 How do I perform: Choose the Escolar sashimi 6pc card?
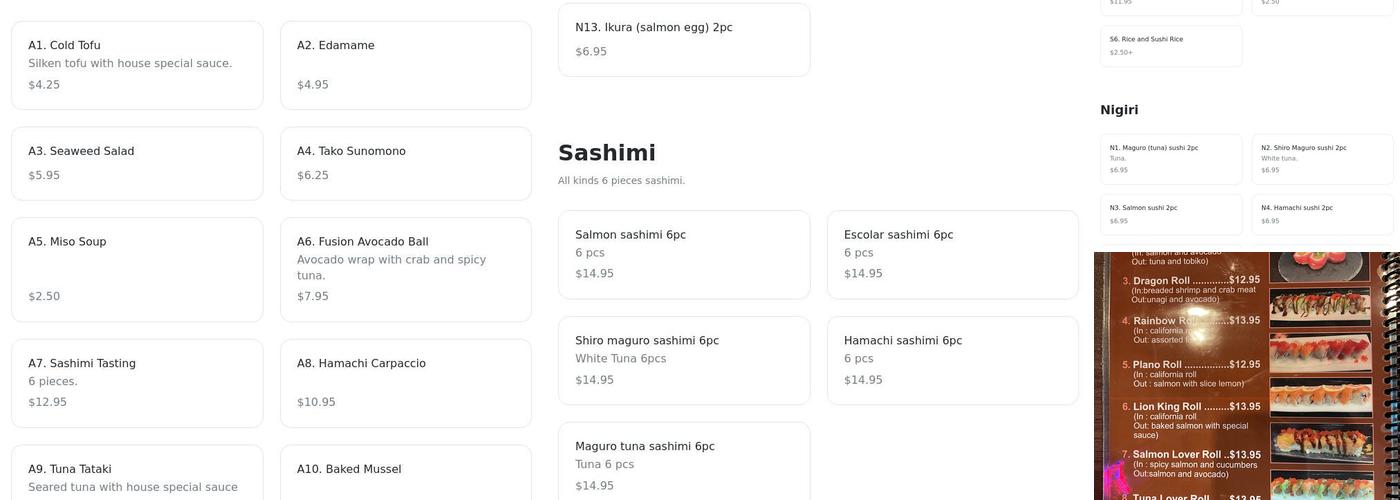953,254
